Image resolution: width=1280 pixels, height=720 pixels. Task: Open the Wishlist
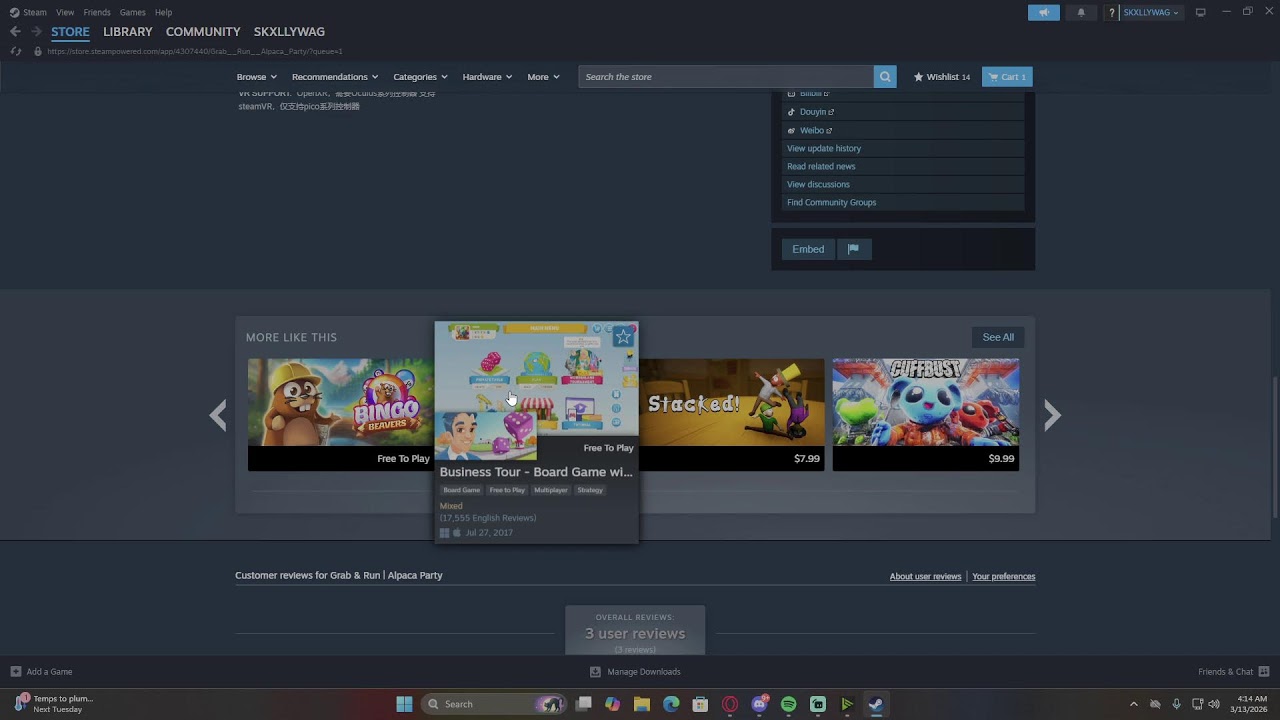[942, 77]
